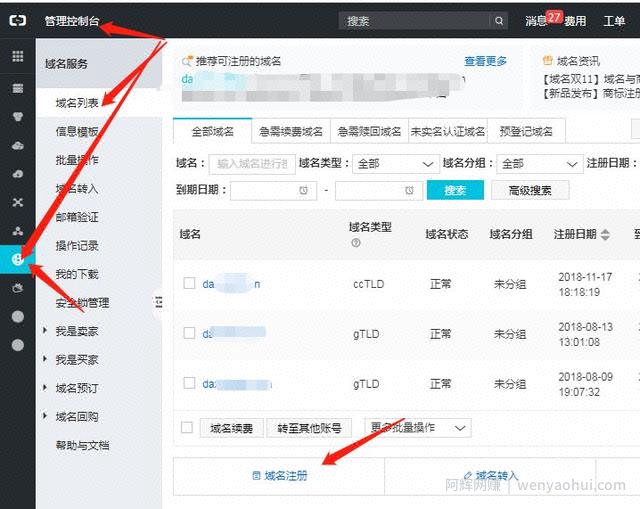Click the 高级搜索 button
Screen dimensions: 640x509
(530, 190)
